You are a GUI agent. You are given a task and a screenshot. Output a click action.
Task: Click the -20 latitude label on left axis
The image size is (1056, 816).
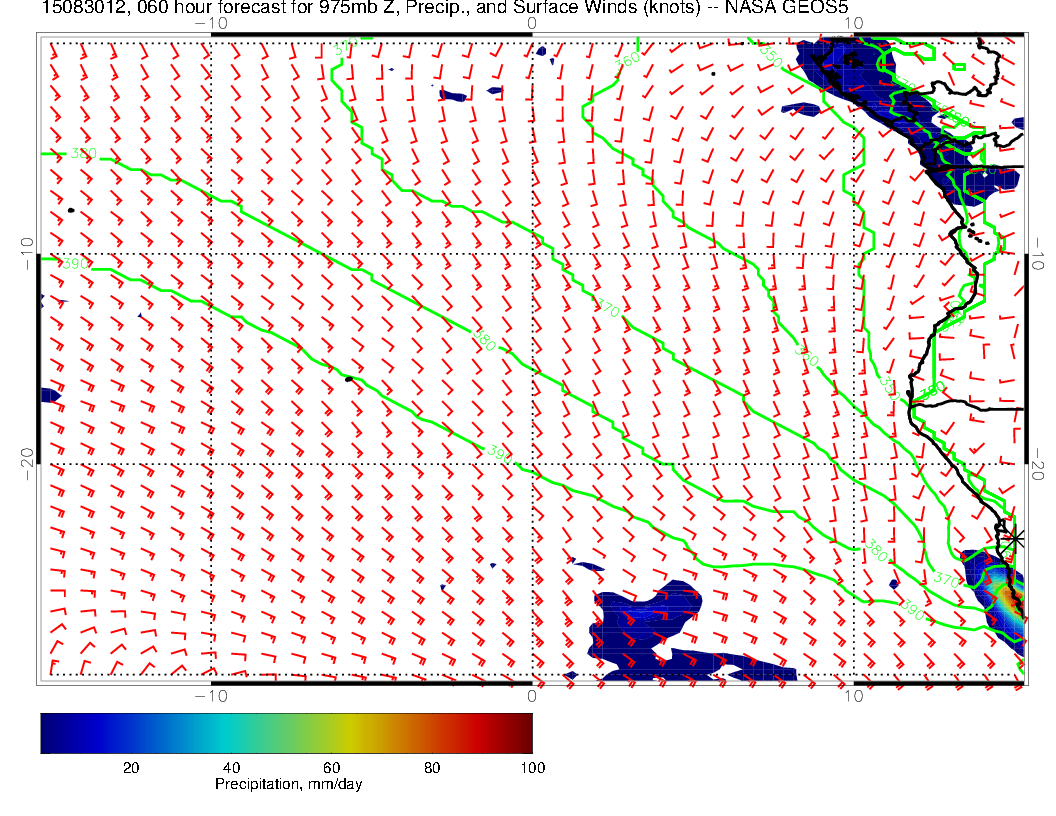(27, 457)
